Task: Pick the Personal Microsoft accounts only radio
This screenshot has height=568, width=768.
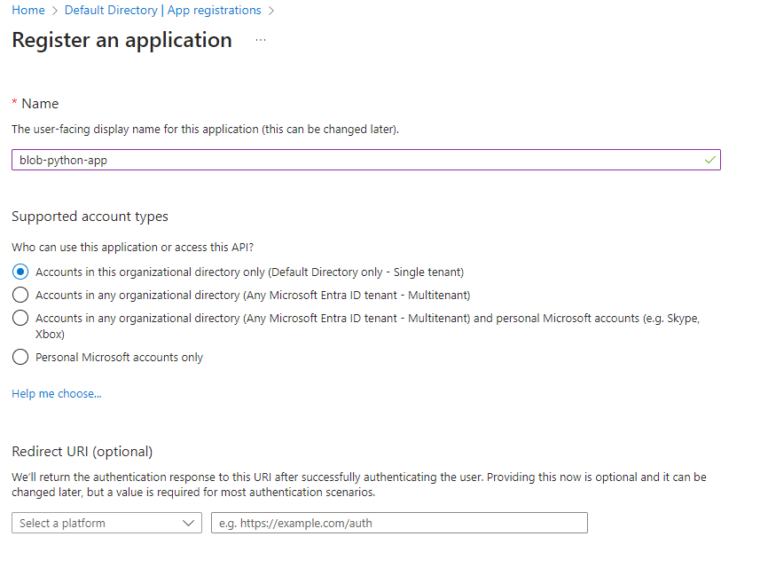Action: click(x=20, y=357)
